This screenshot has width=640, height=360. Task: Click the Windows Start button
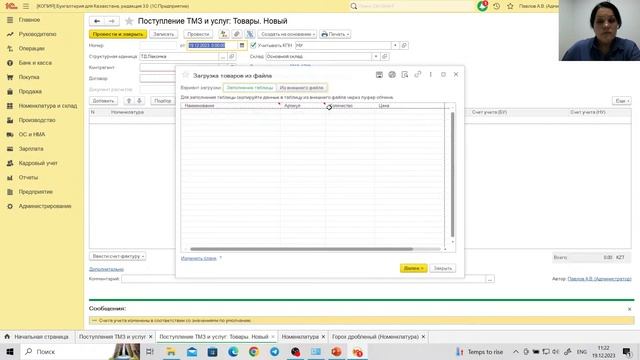coord(10,351)
